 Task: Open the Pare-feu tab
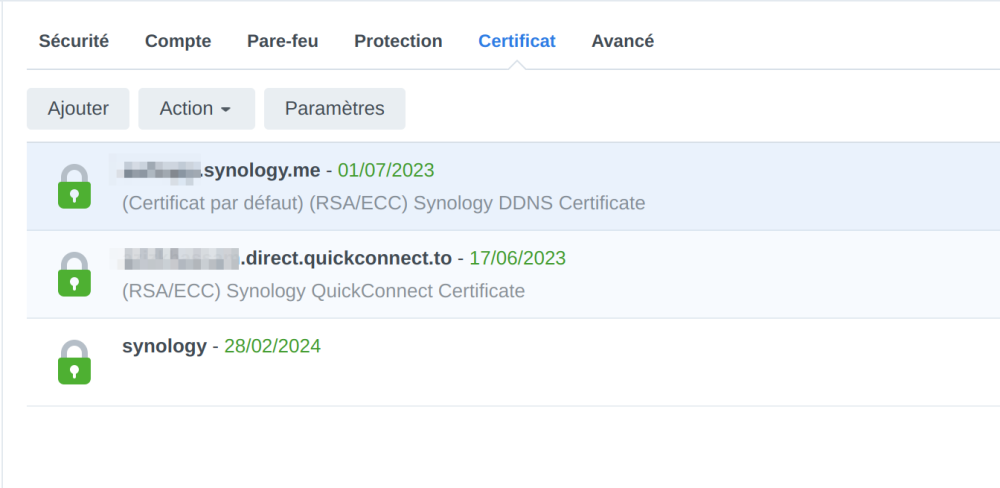coord(282,41)
